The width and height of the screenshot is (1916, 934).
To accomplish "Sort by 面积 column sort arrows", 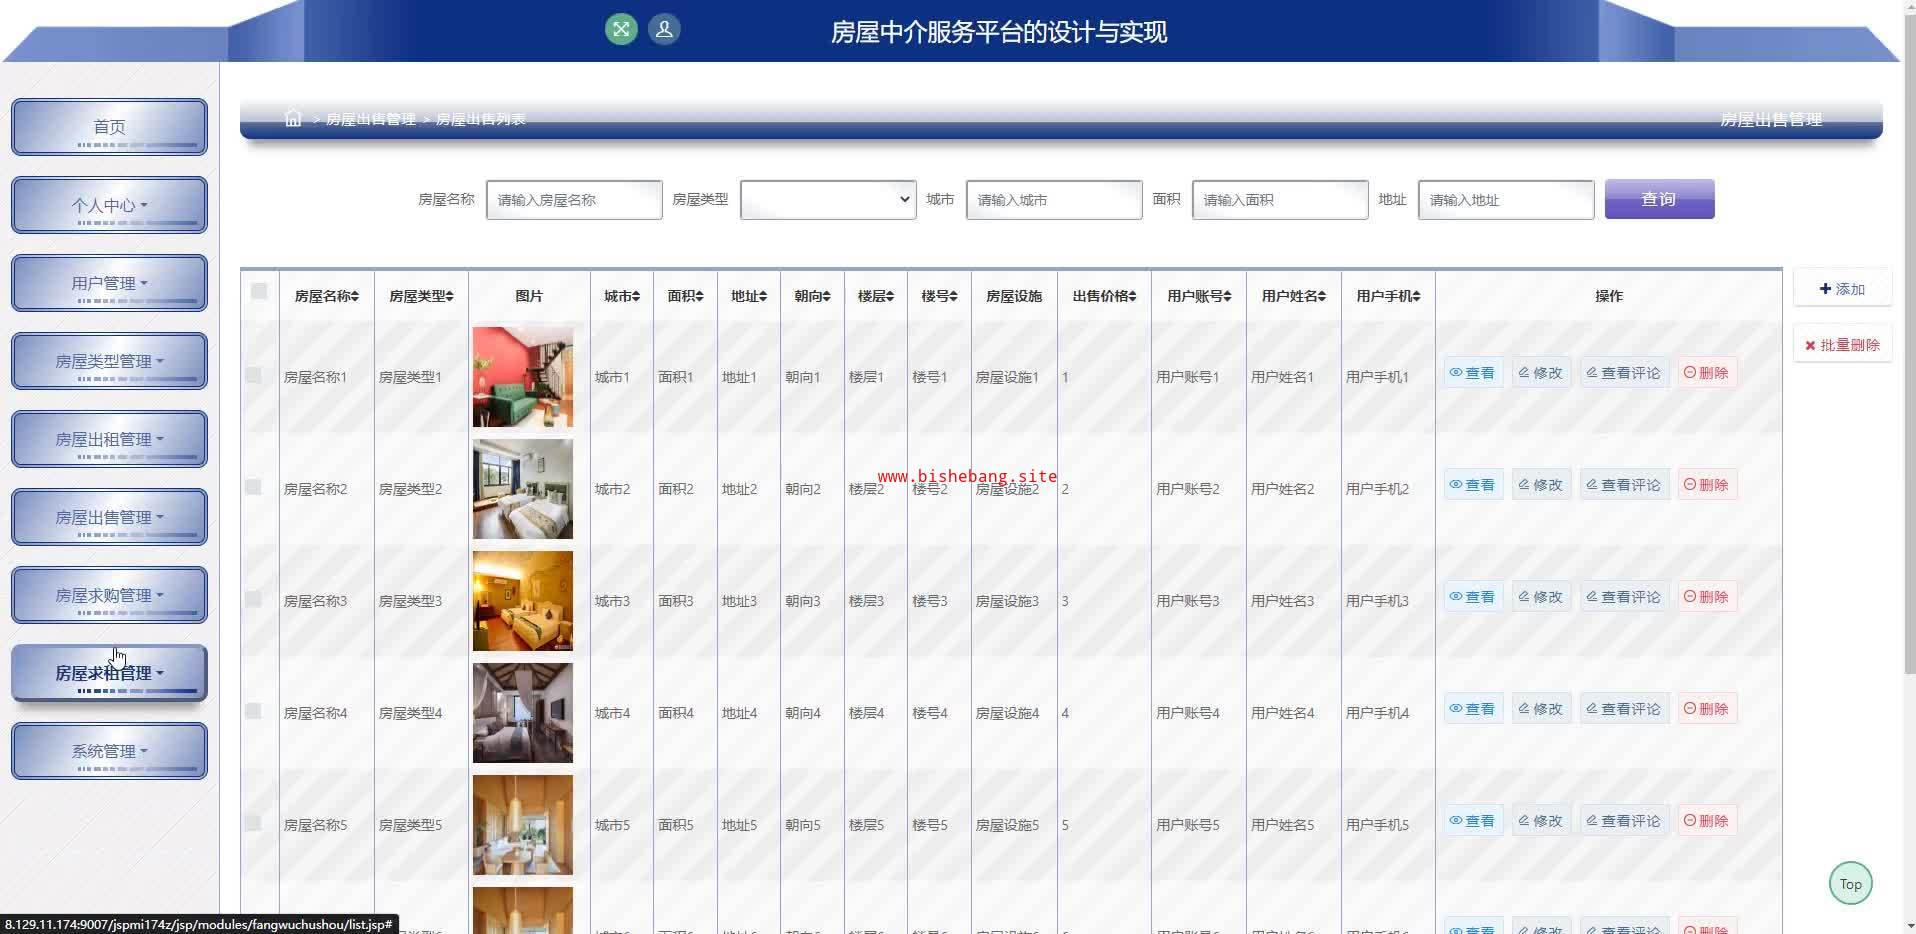I will 699,297.
